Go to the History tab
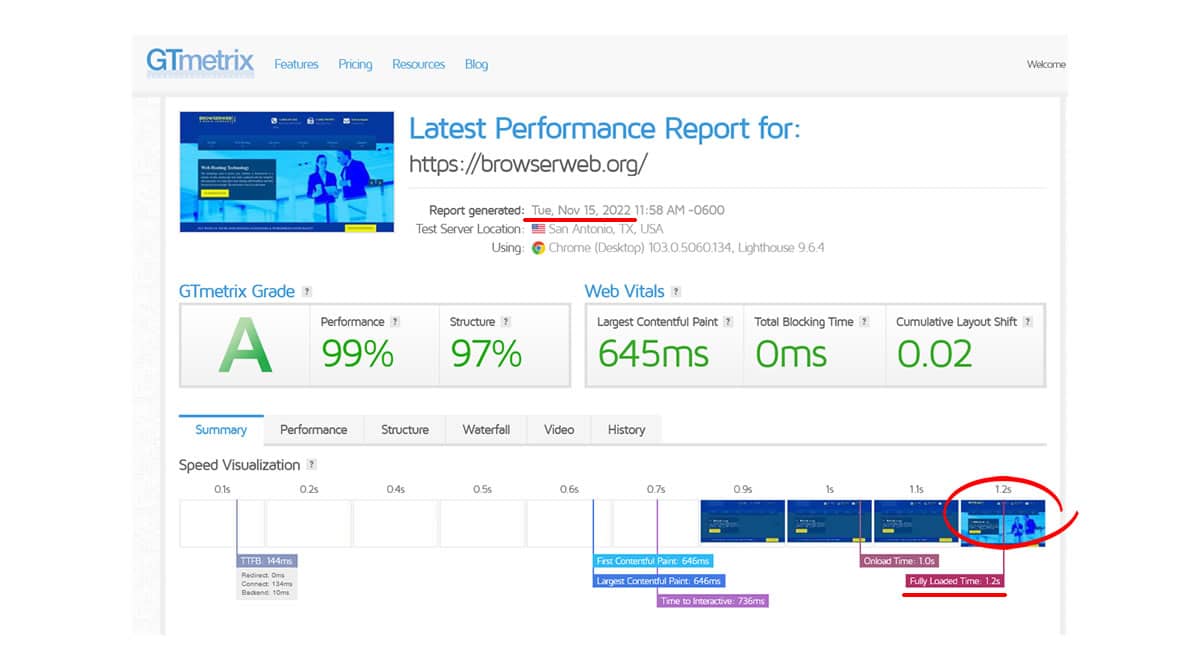This screenshot has width=1200, height=670. click(626, 430)
